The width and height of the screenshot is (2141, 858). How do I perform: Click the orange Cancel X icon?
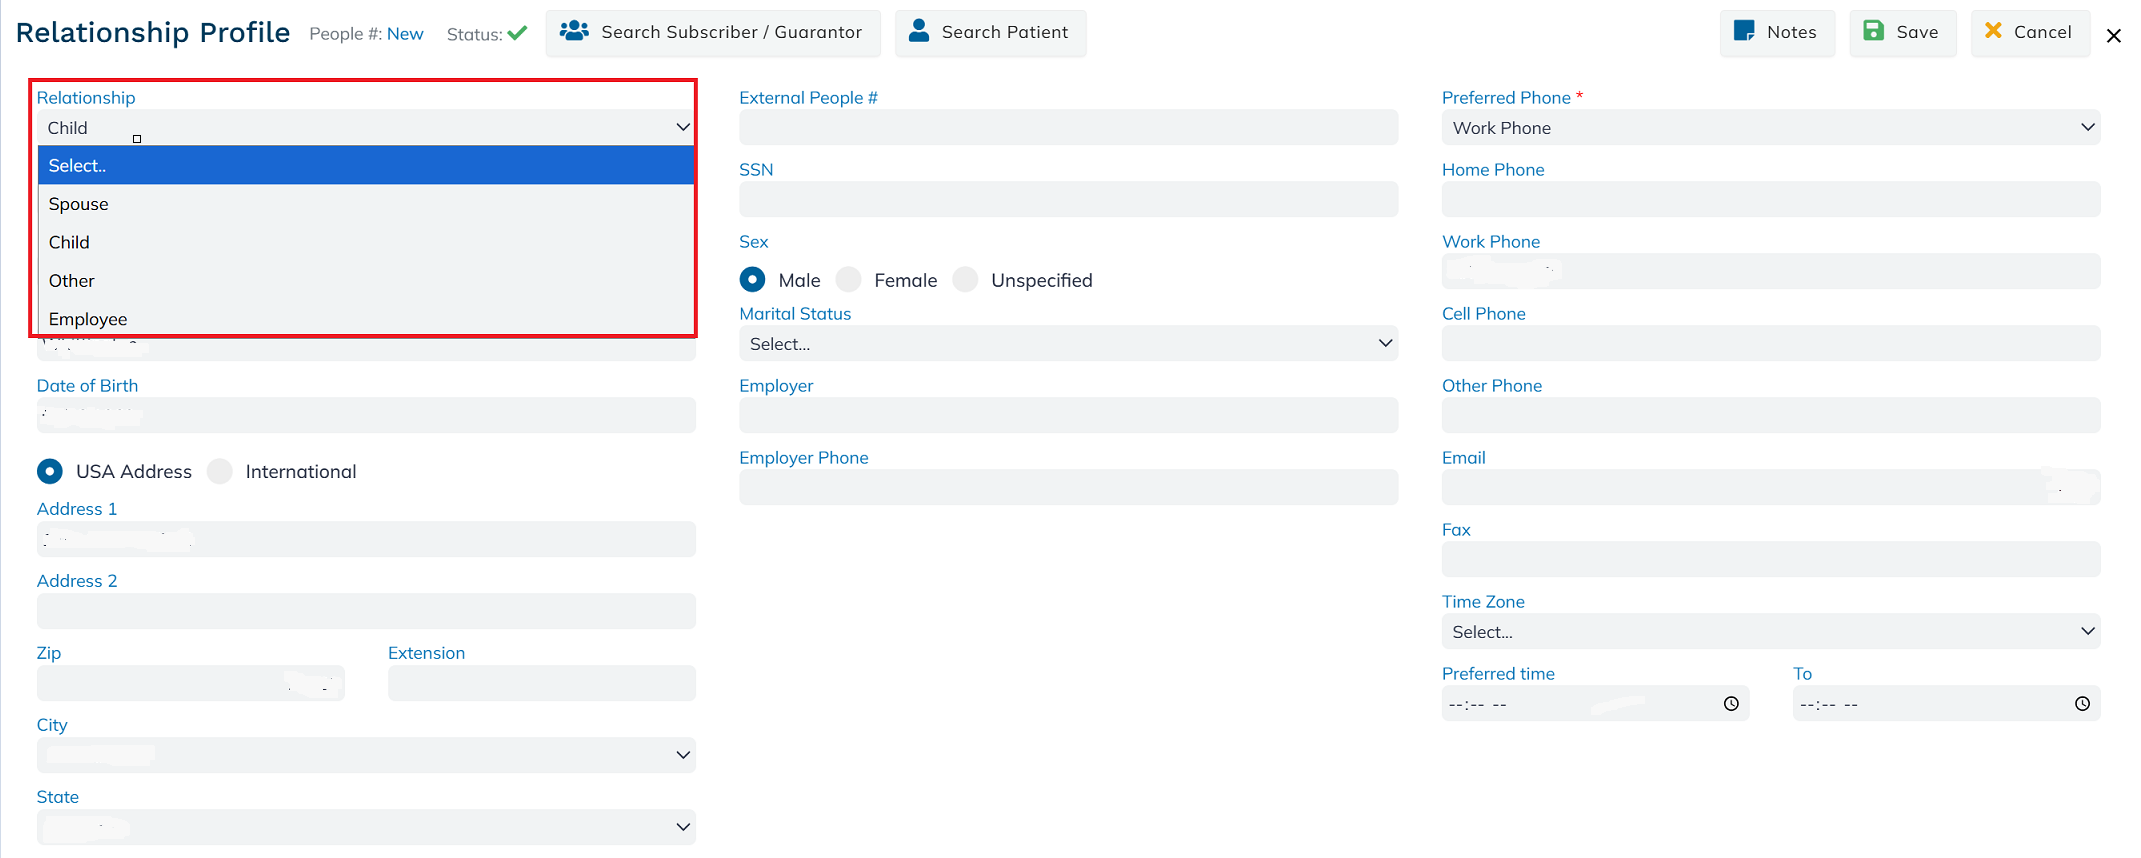[1993, 31]
